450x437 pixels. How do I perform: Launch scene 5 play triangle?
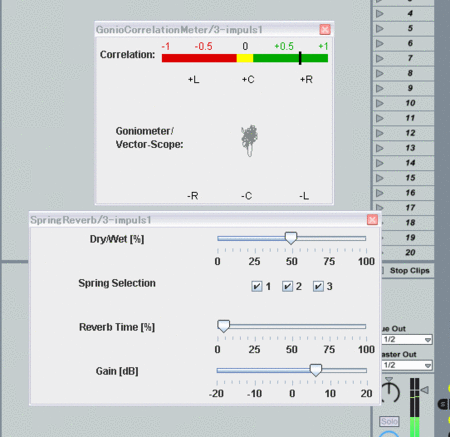pyautogui.click(x=379, y=28)
